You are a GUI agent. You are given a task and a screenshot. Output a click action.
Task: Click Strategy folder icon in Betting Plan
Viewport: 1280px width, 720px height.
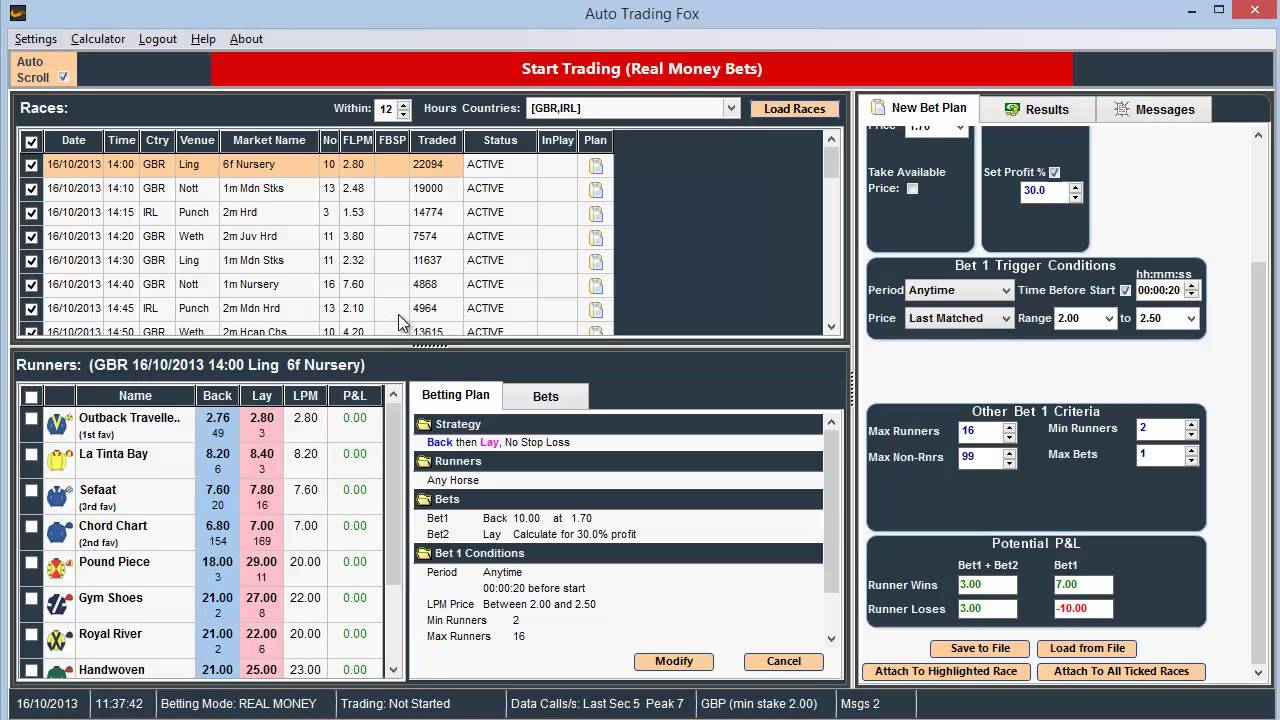[424, 424]
